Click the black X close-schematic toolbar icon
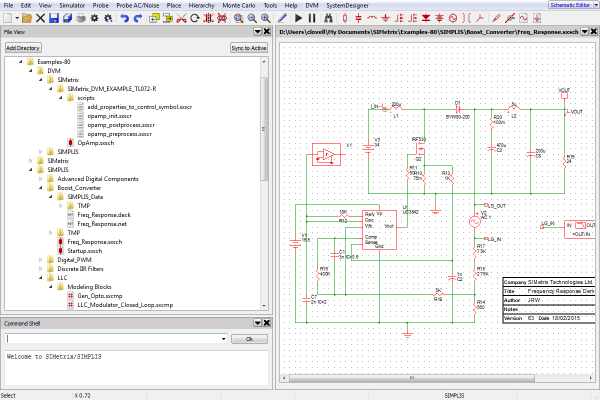 (40, 18)
